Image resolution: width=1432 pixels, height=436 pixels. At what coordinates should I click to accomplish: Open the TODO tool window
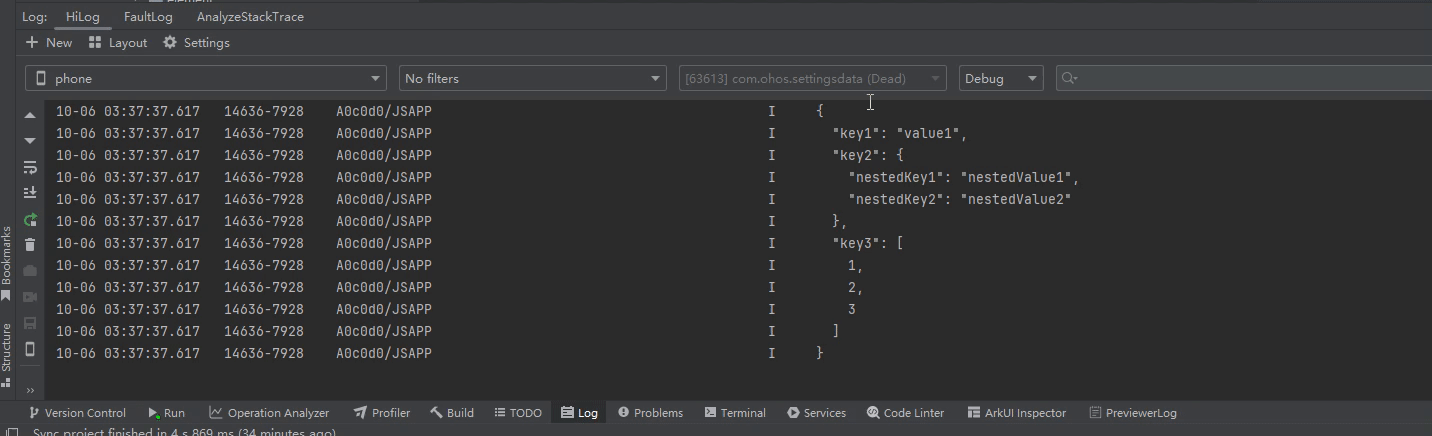point(517,412)
